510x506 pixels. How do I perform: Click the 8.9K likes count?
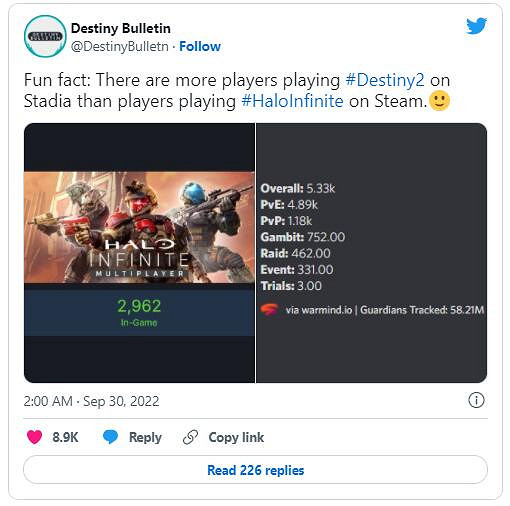pos(65,437)
